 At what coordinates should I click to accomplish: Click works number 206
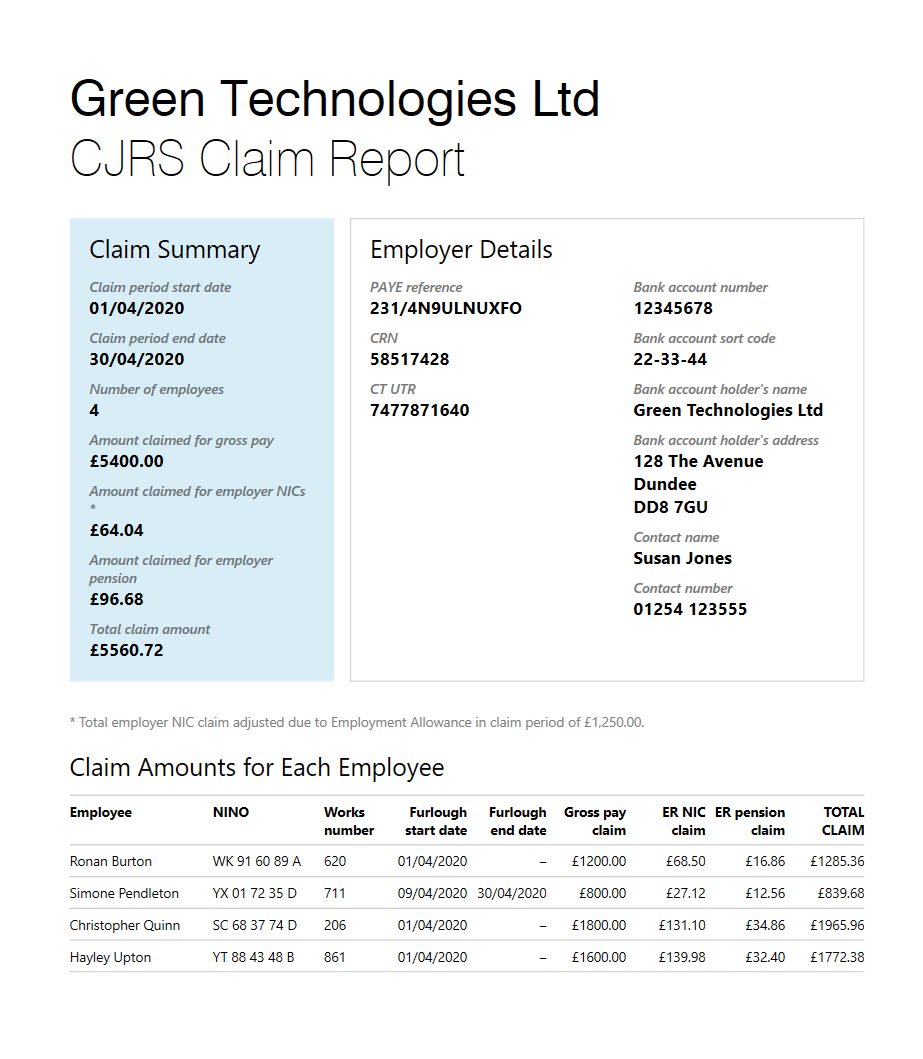point(335,925)
